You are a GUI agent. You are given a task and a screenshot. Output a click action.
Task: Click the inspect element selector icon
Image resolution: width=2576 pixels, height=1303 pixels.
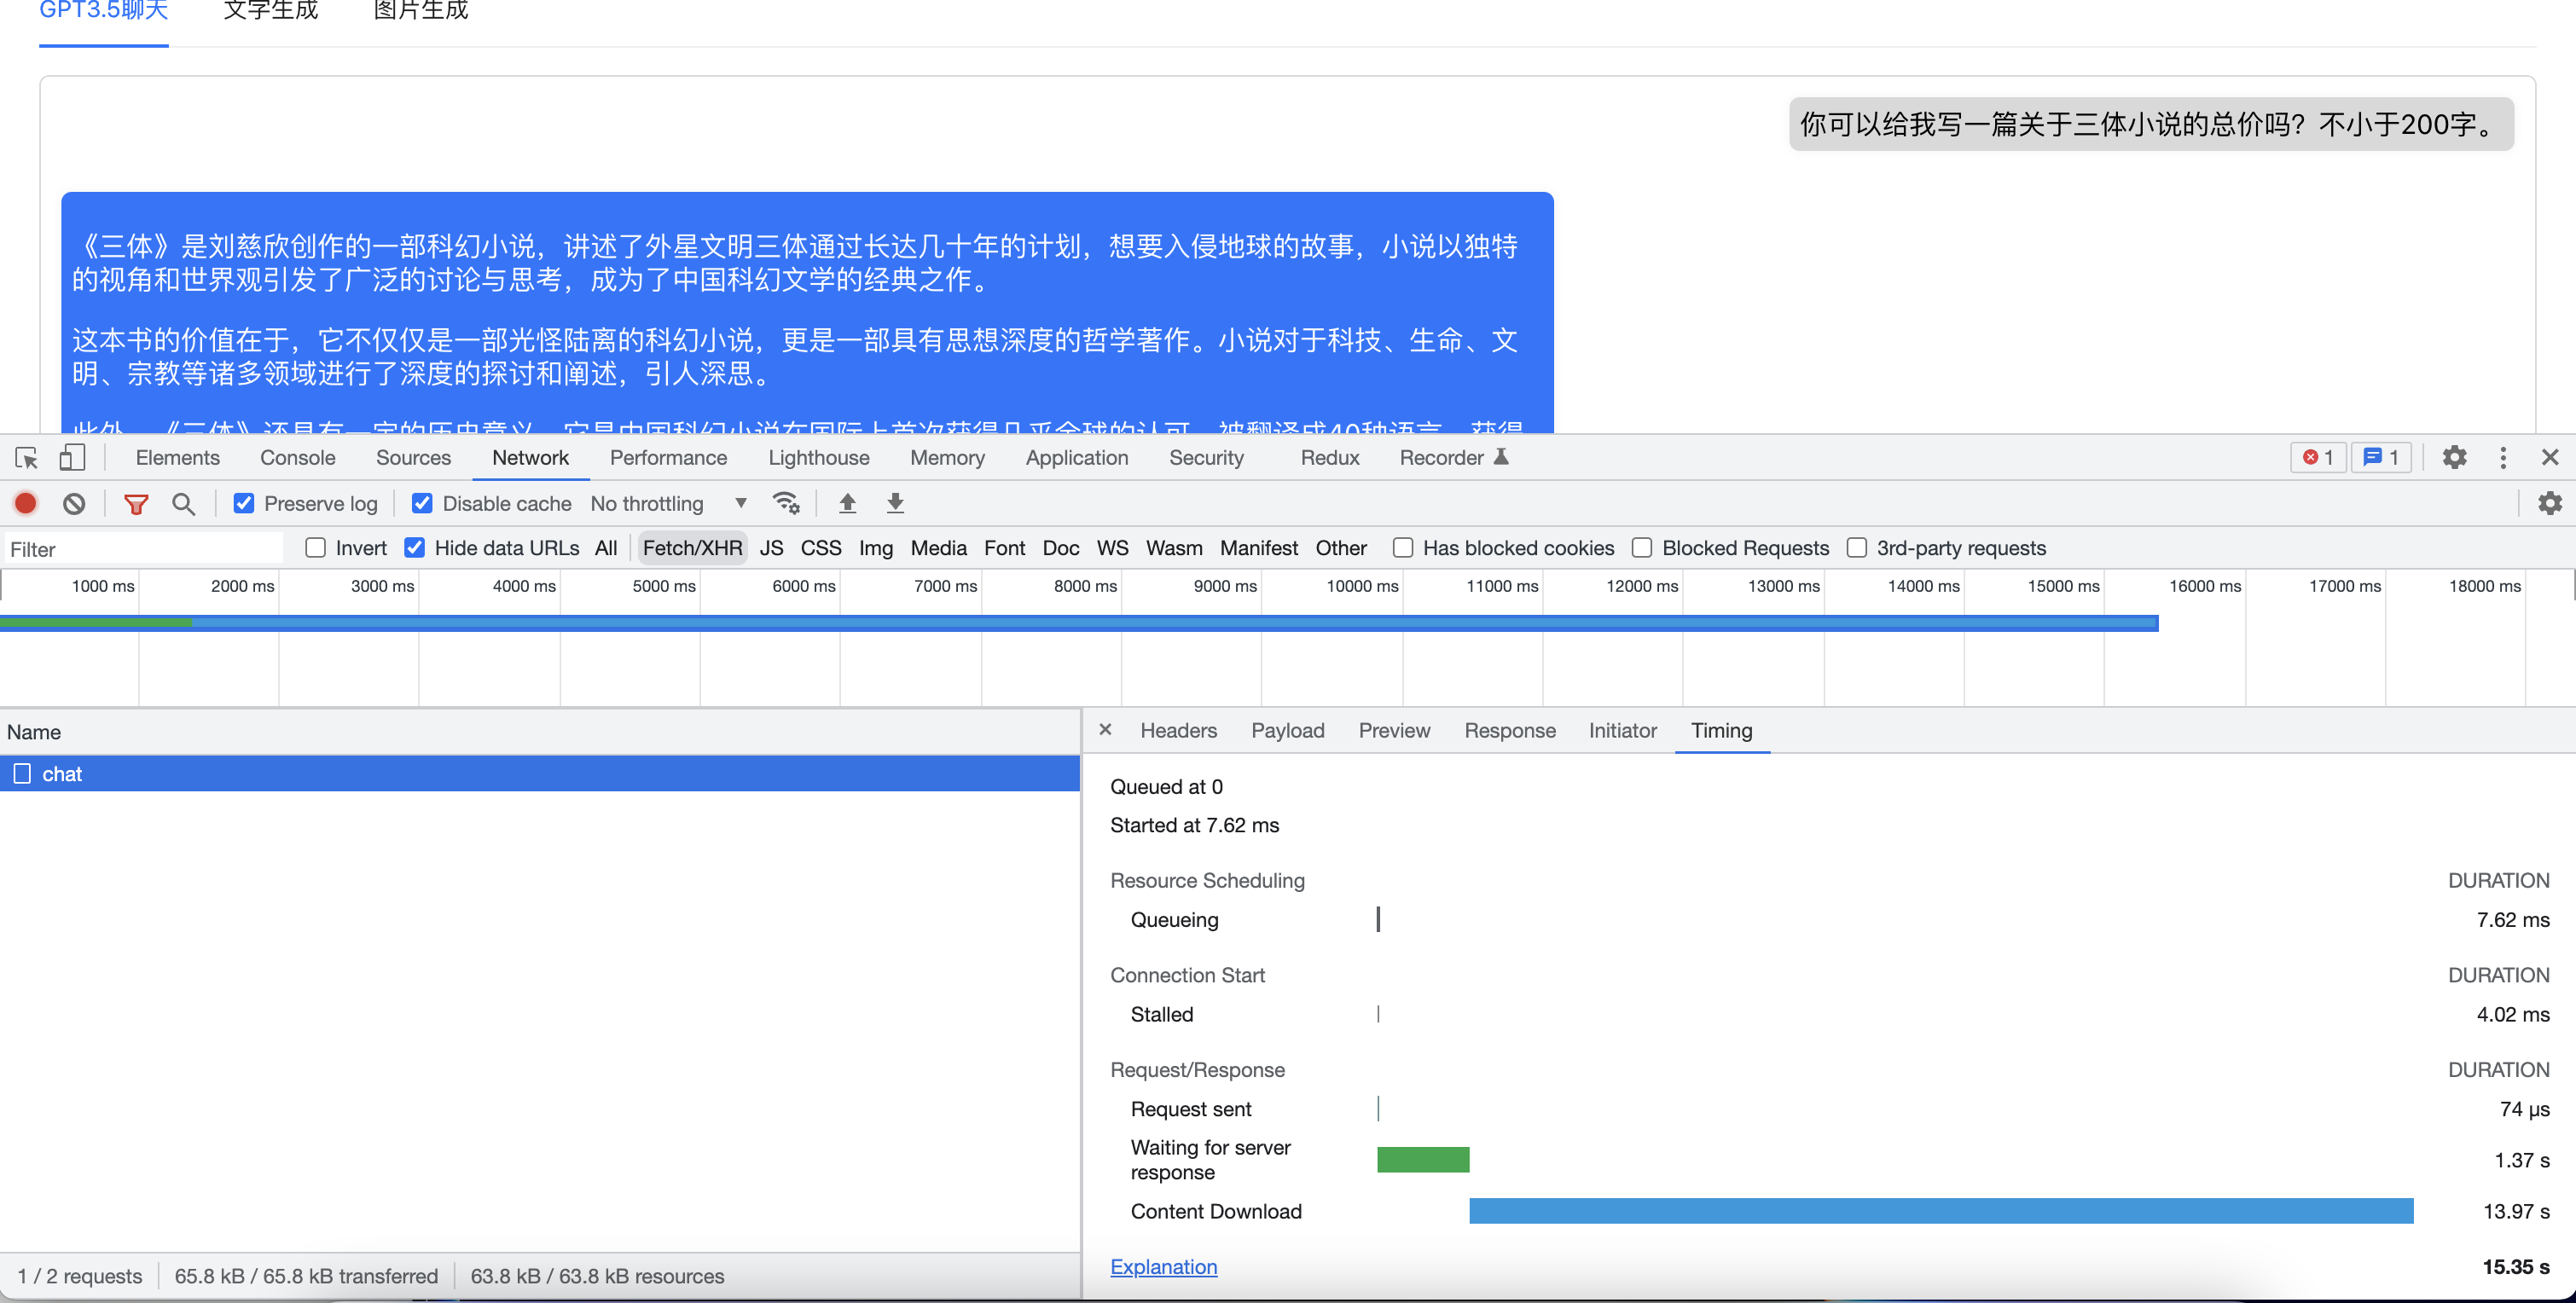tap(27, 458)
